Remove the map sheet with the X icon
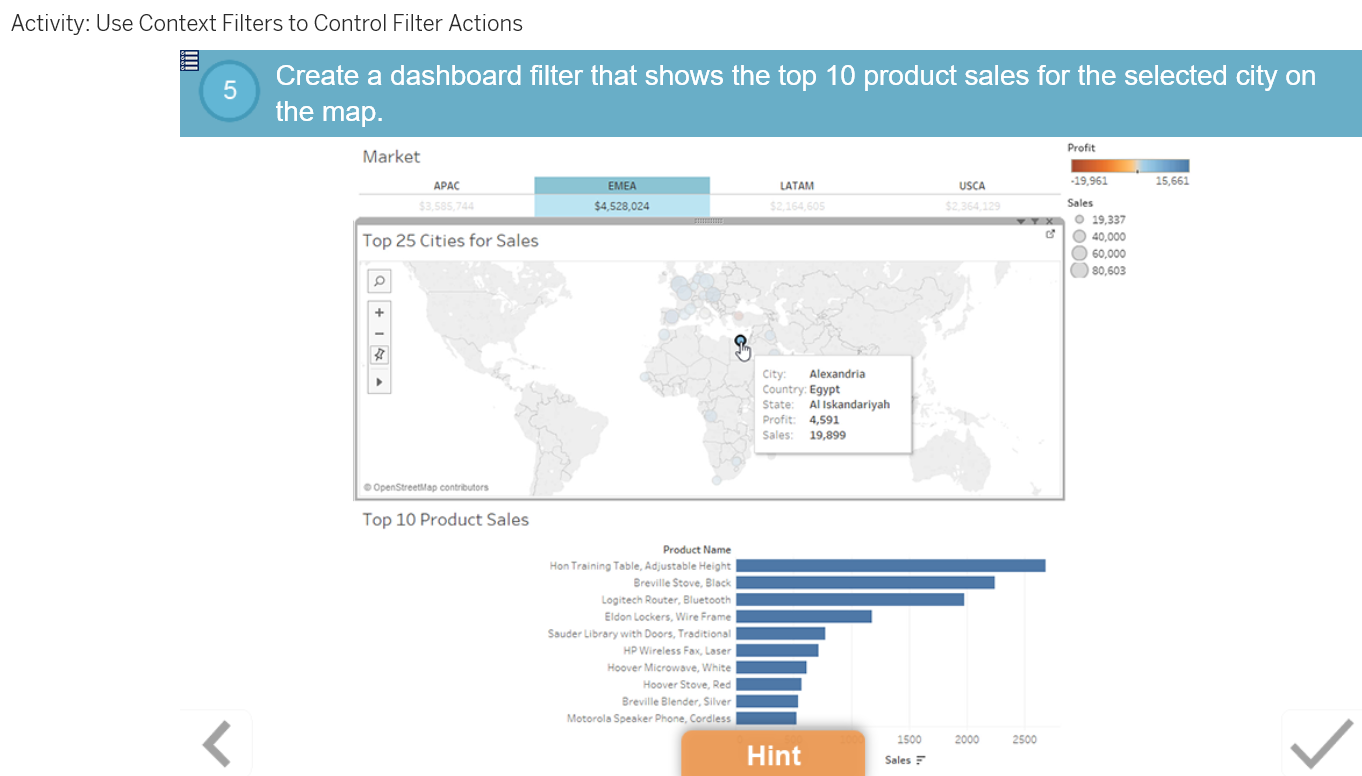The height and width of the screenshot is (776, 1362). (x=1048, y=221)
